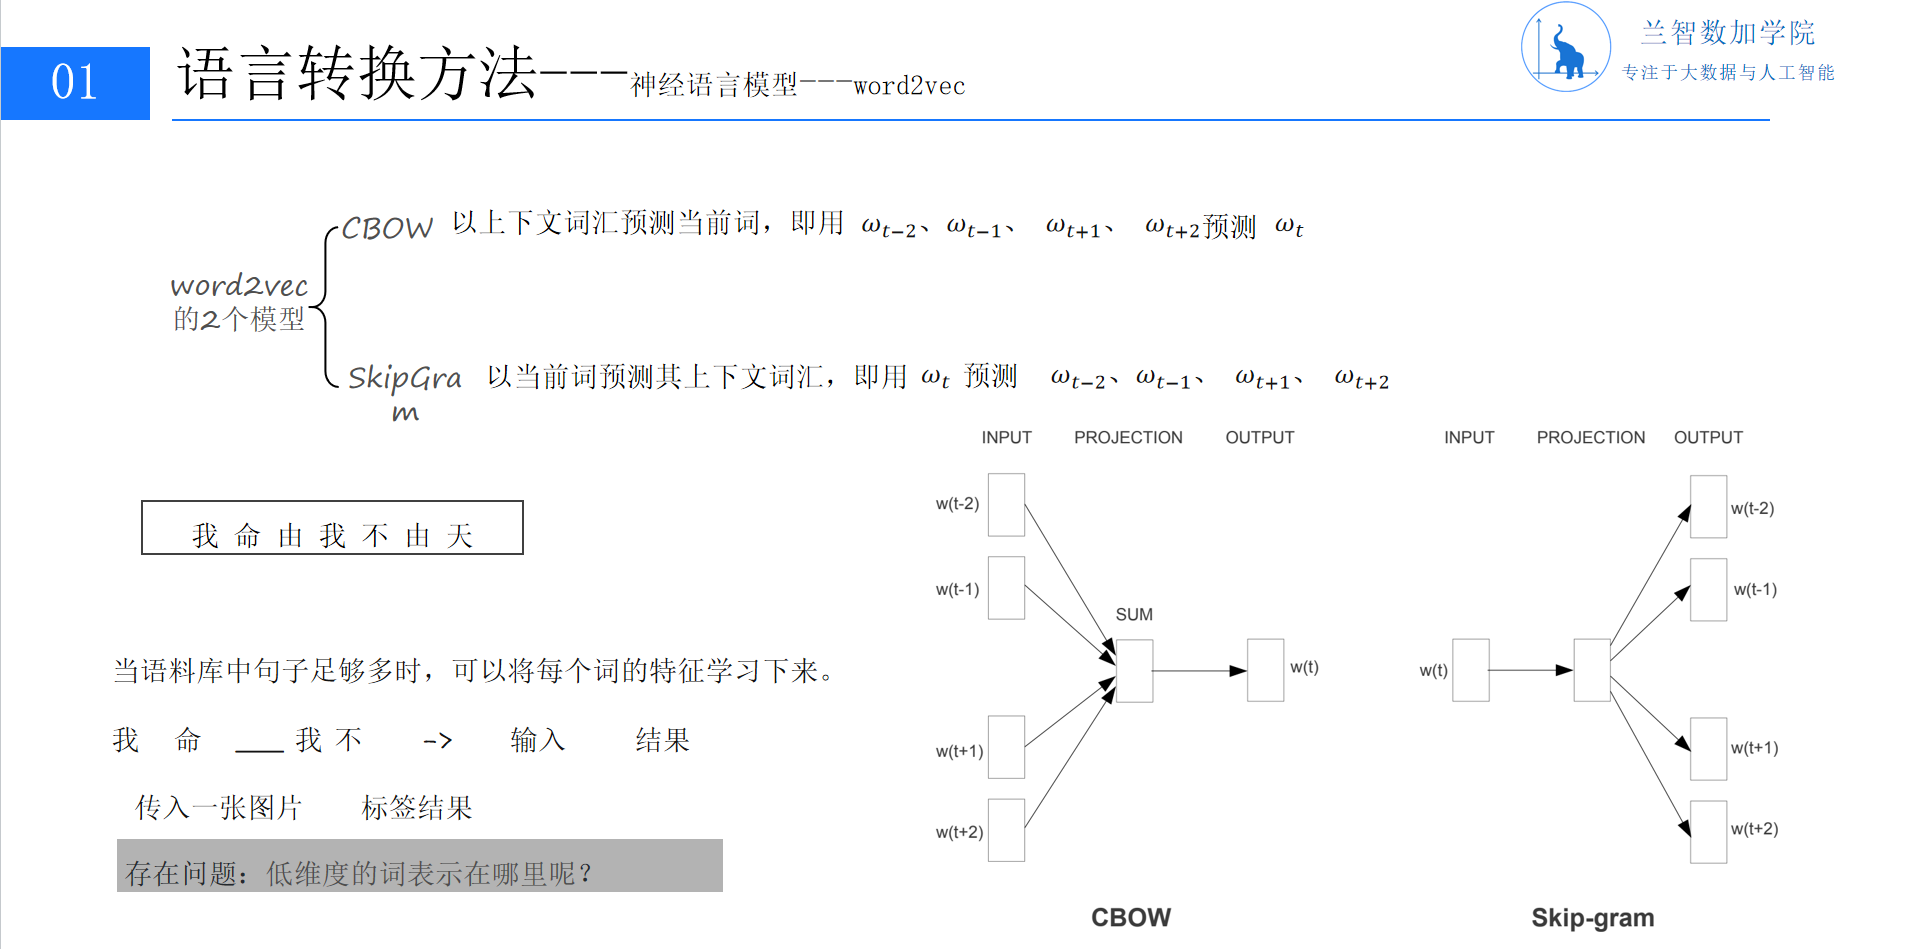Select the word "结果" after 输入

pyautogui.click(x=663, y=740)
